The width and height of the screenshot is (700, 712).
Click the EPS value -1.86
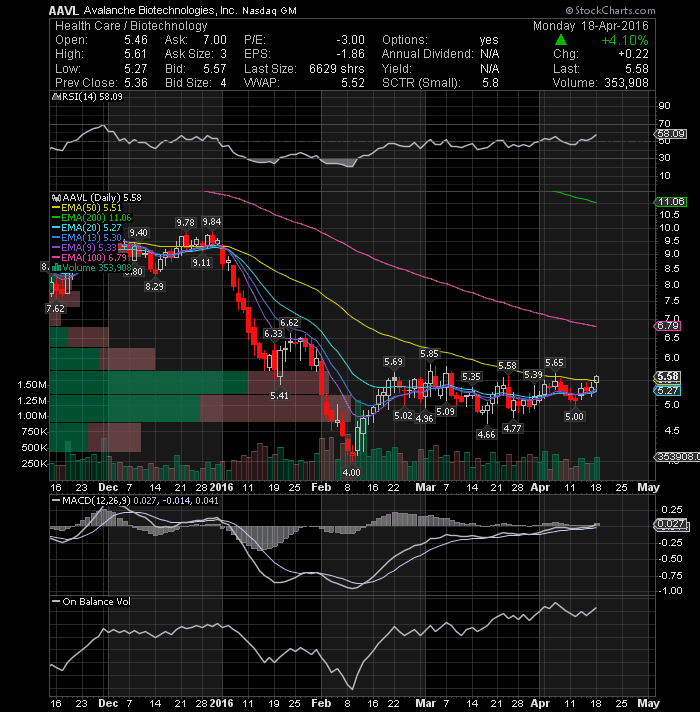coord(350,54)
